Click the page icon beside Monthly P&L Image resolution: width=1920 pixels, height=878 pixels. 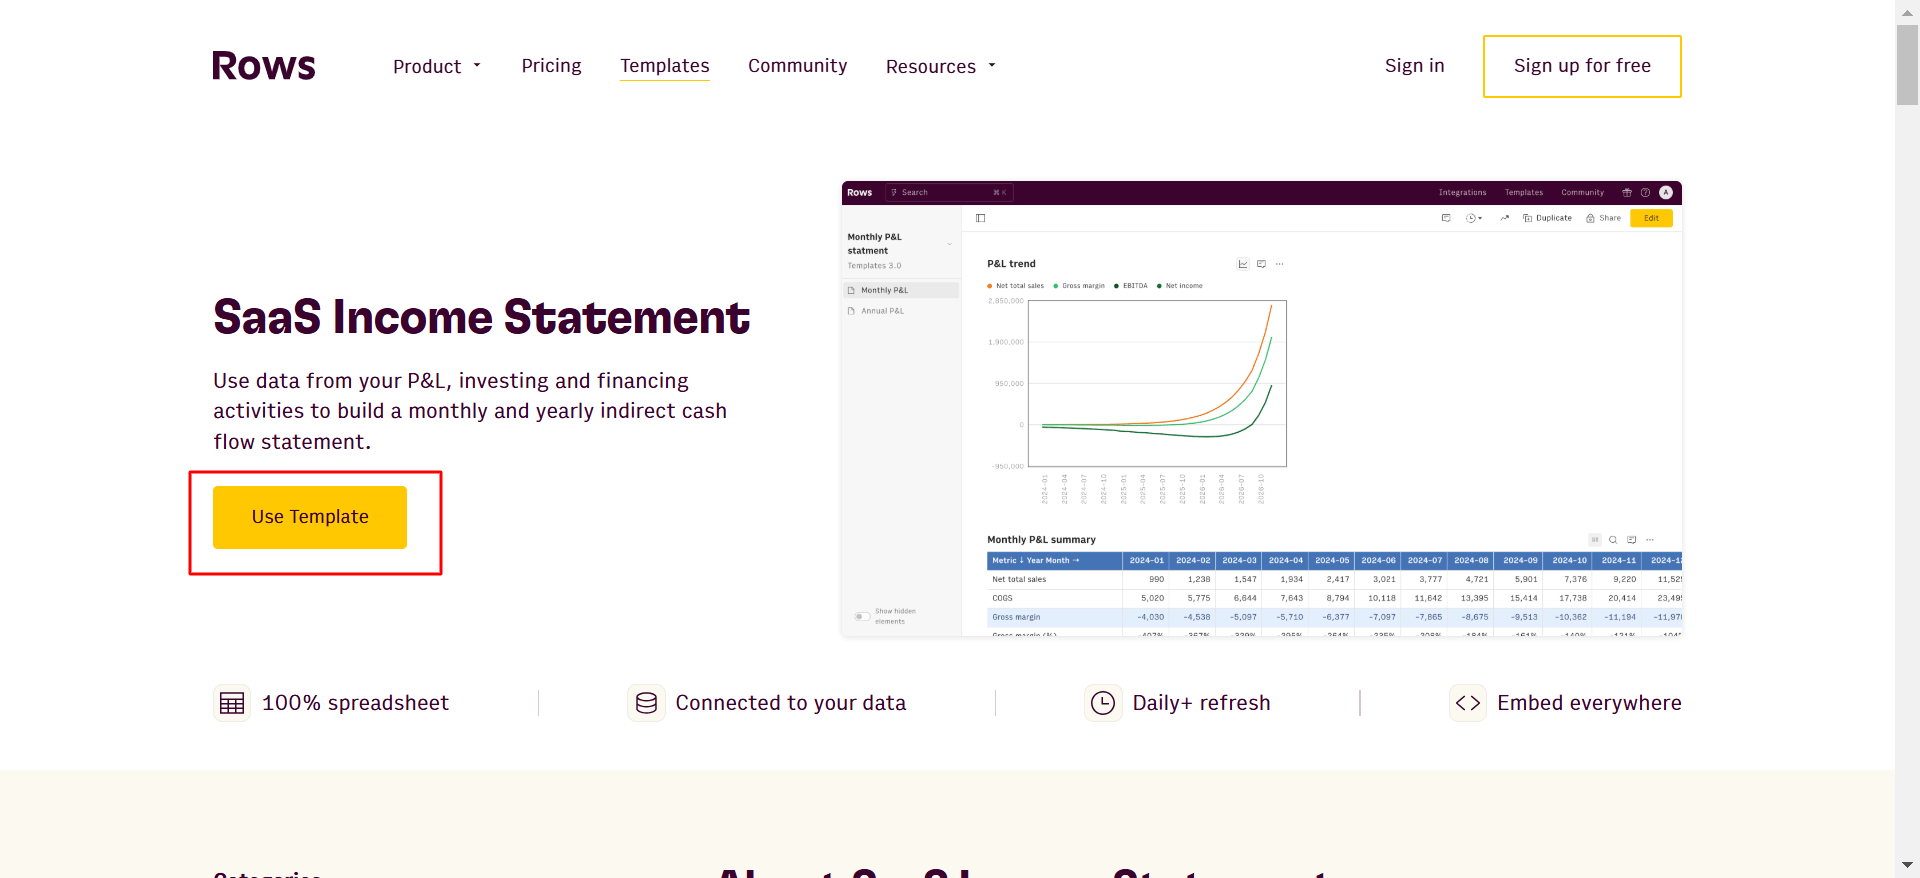852,290
